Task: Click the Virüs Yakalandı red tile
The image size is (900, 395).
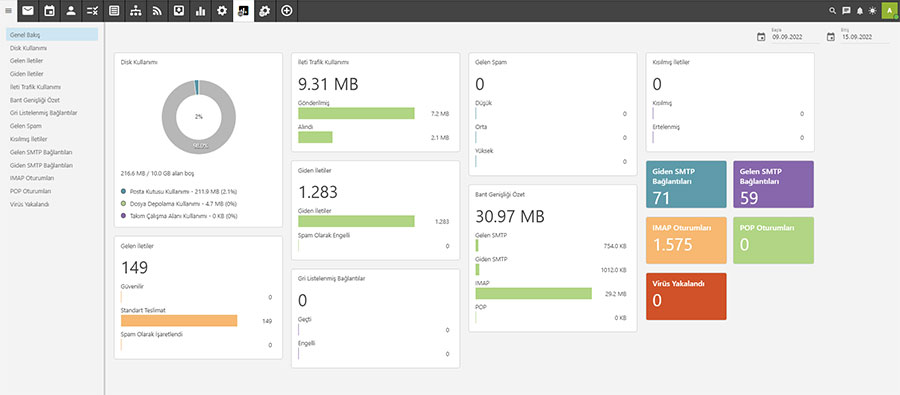Action: click(686, 296)
